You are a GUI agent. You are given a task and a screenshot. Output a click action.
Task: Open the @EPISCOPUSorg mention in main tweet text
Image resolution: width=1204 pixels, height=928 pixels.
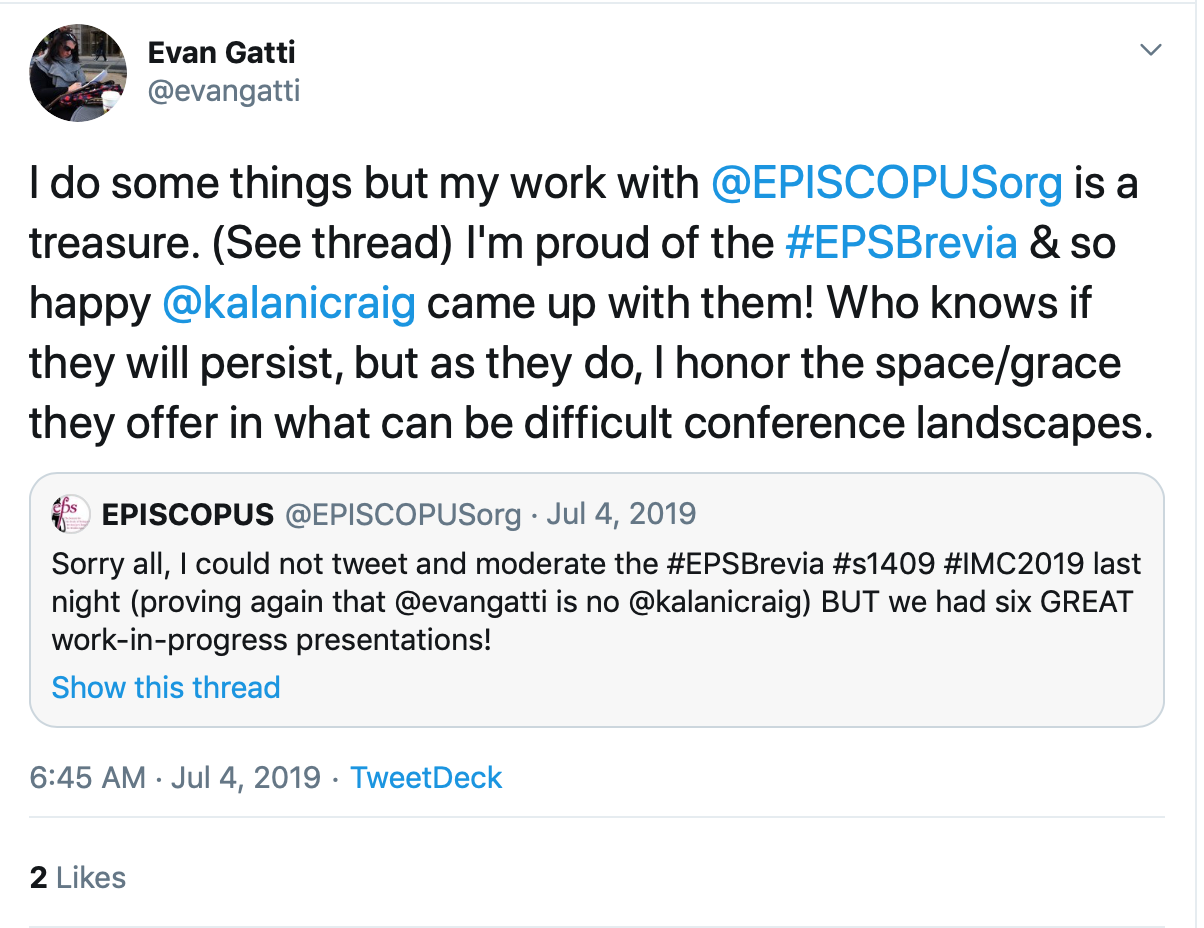886,184
